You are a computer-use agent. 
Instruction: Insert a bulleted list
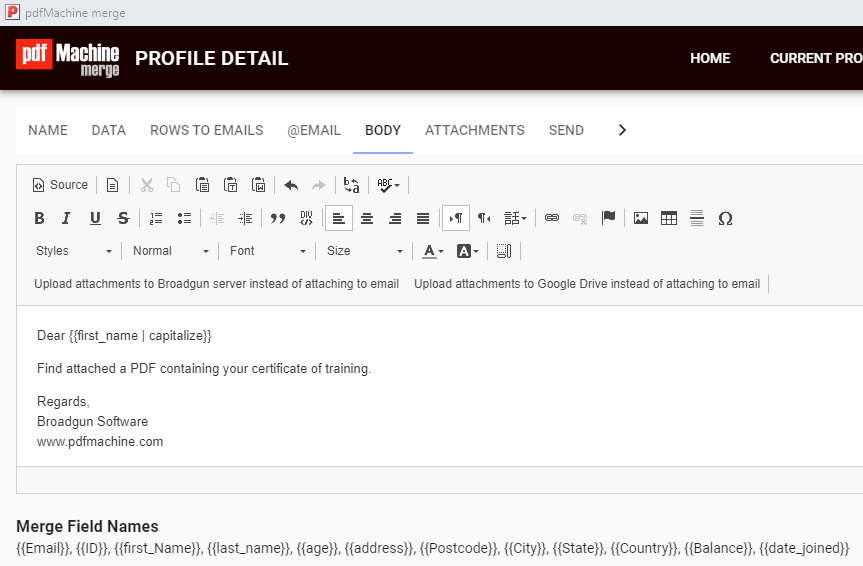pos(184,218)
